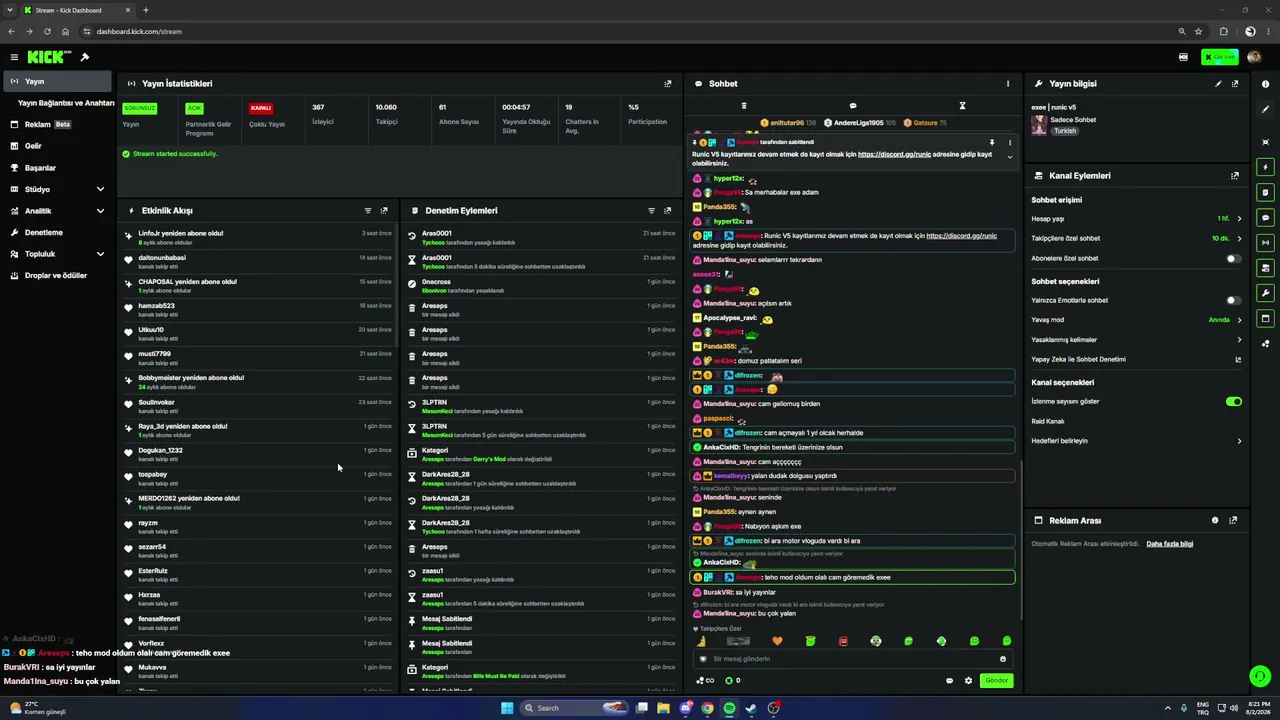Open Başarılar in the sidebar
This screenshot has width=1280, height=720.
(x=57, y=168)
